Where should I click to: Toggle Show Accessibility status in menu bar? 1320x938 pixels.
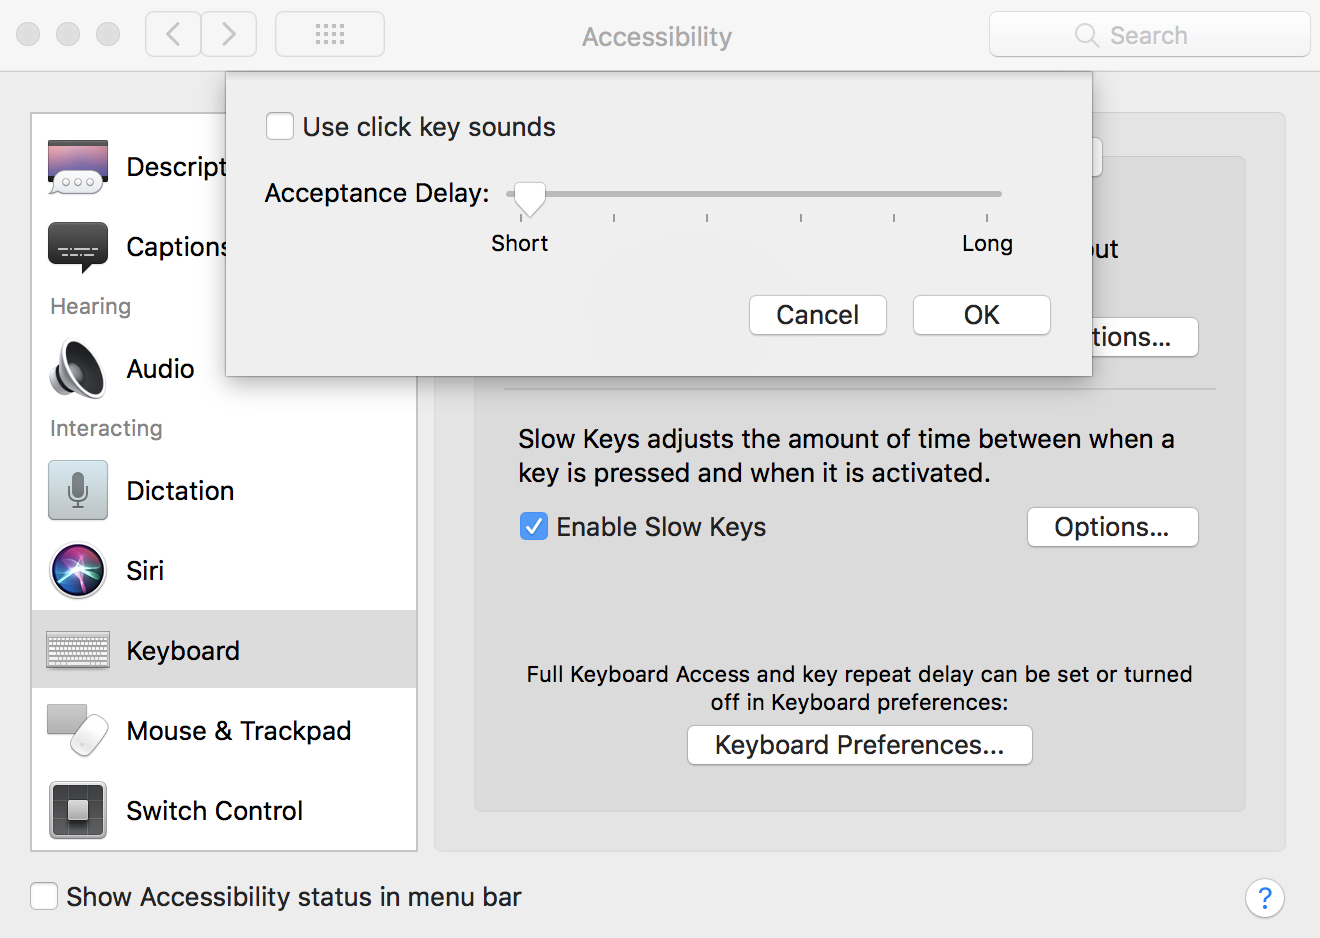[44, 896]
